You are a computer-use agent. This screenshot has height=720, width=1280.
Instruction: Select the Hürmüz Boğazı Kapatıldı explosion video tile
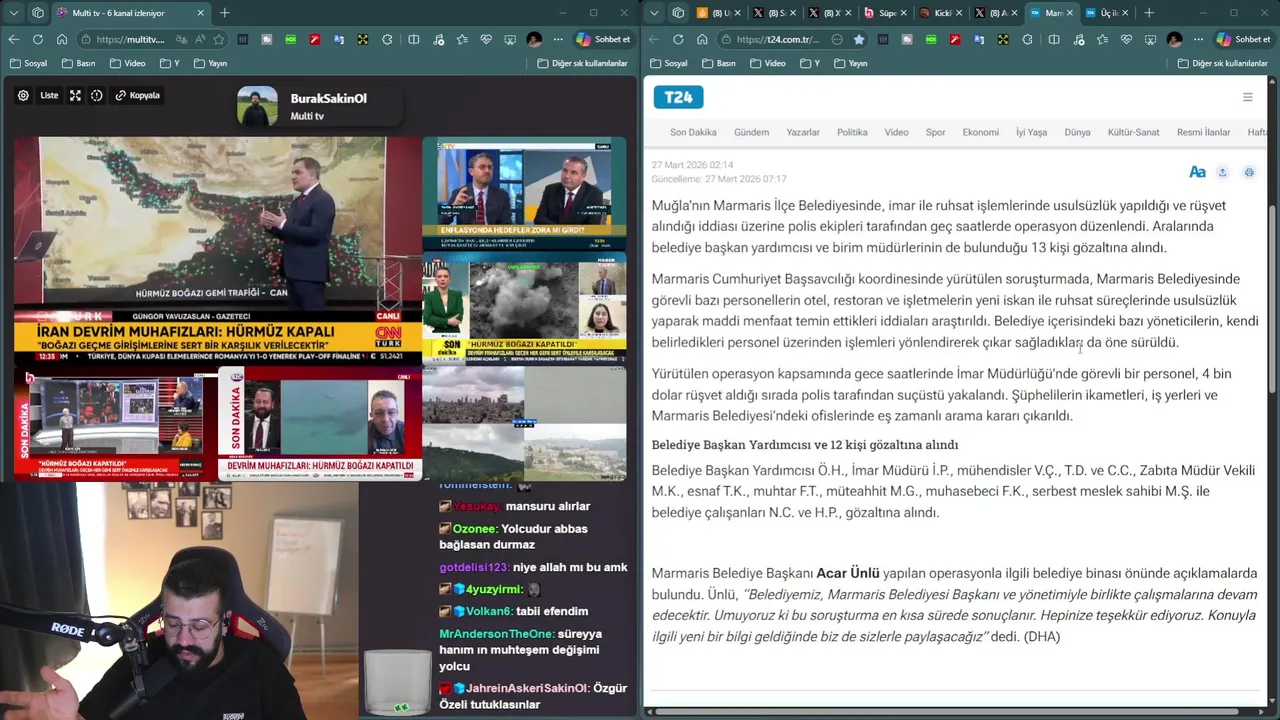pyautogui.click(x=524, y=309)
